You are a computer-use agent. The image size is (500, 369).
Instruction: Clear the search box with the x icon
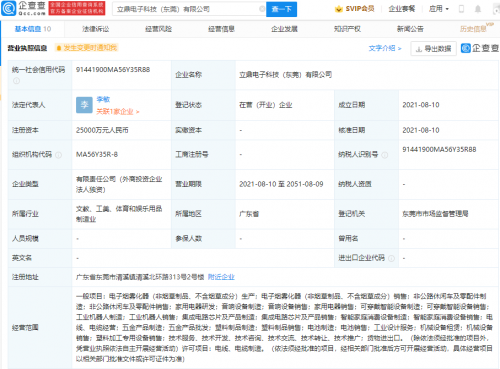click(x=262, y=9)
